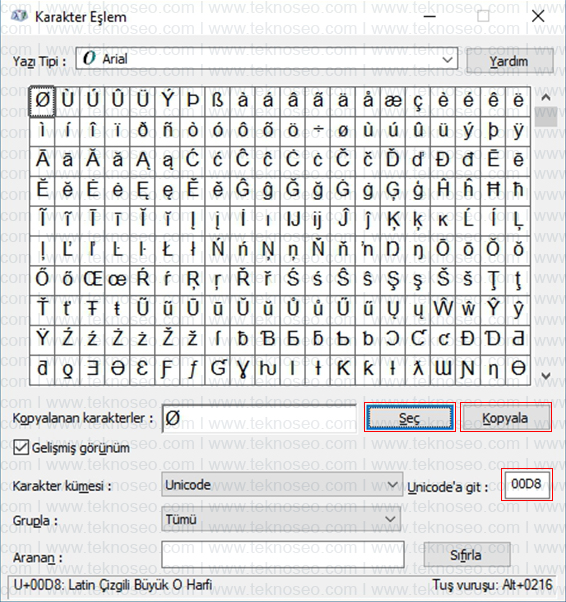566x602 pixels.
Task: Click the scroll up arrow of the grid
Action: [x=546, y=98]
